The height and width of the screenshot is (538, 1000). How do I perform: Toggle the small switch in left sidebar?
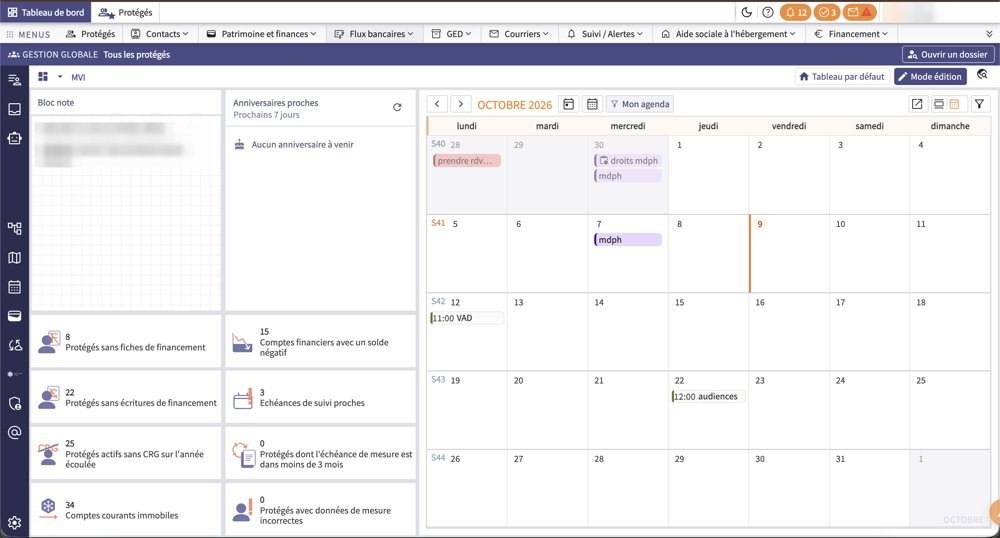tap(15, 374)
